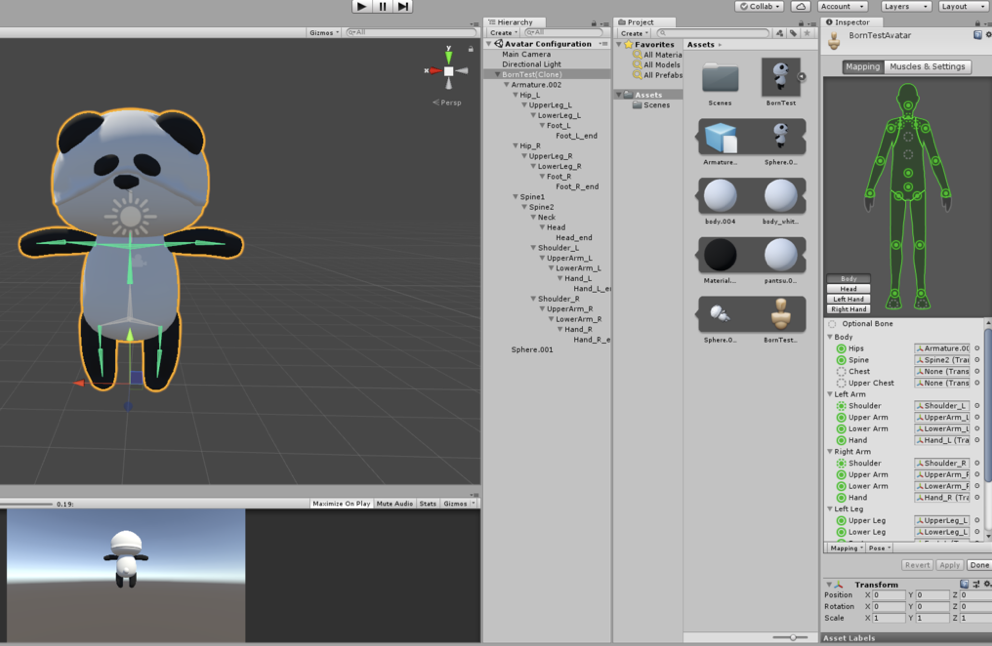Click the Scene view search field
Screen dimensions: 992x646
411,32
